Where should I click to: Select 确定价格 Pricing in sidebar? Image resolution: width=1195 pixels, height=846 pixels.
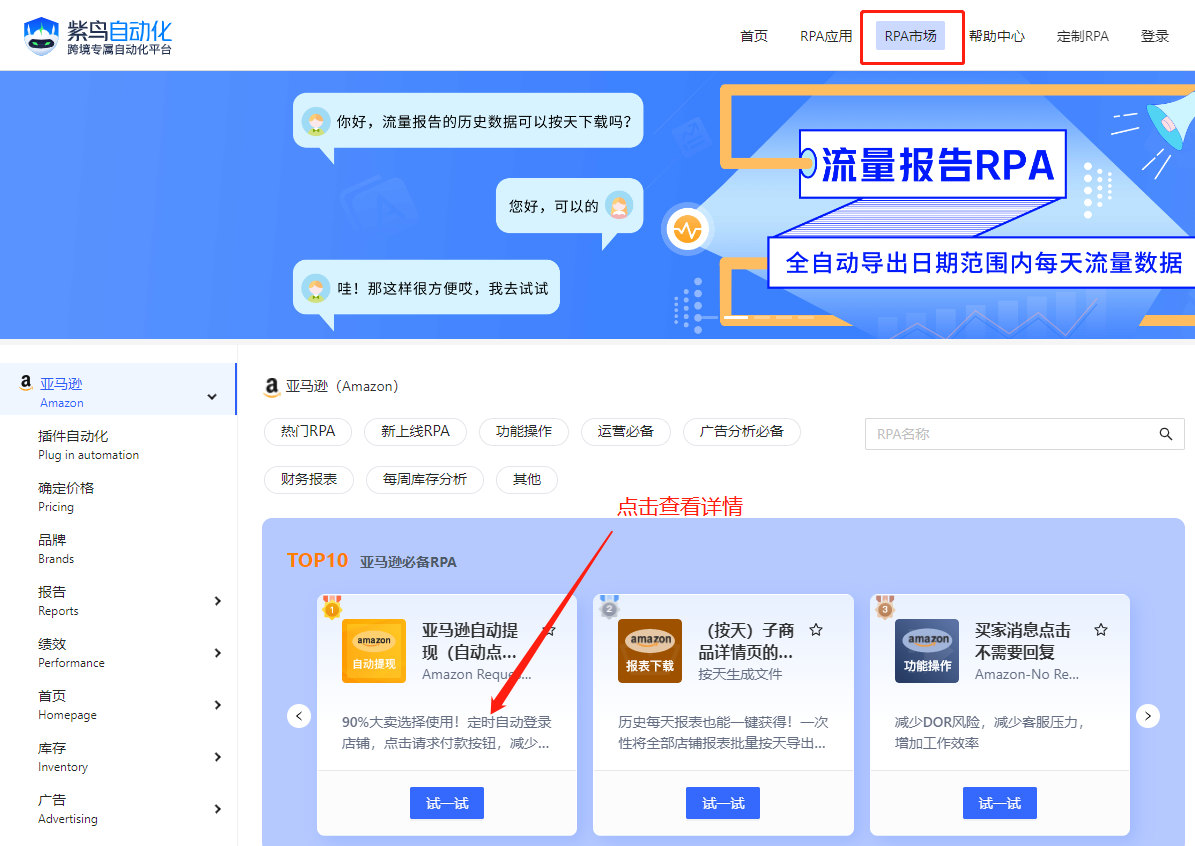click(x=66, y=496)
